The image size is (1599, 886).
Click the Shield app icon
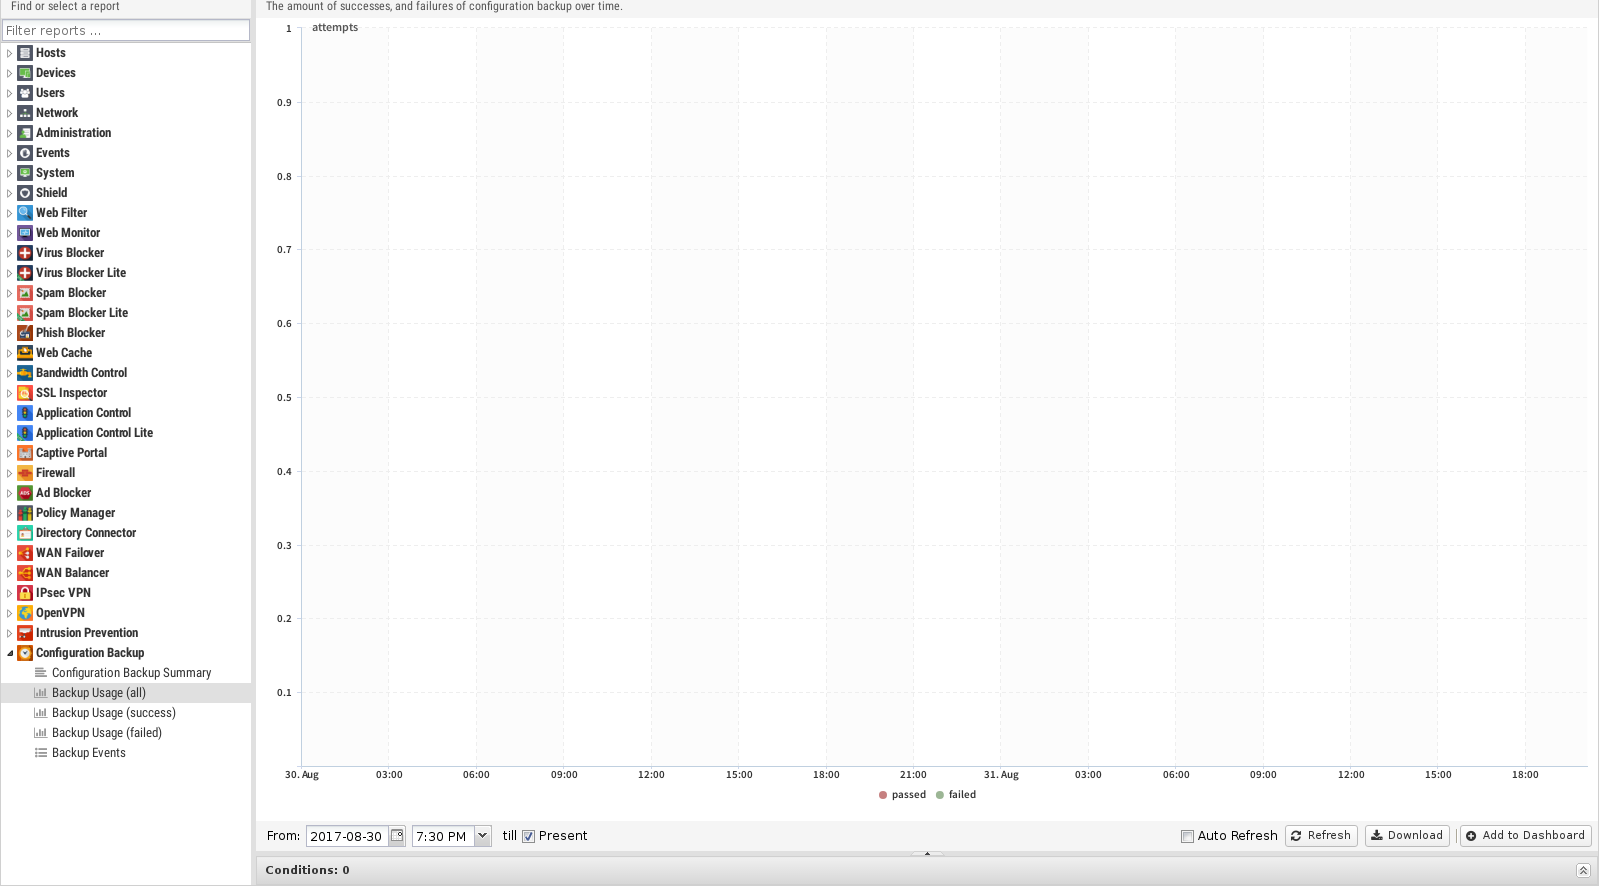pyautogui.click(x=25, y=193)
